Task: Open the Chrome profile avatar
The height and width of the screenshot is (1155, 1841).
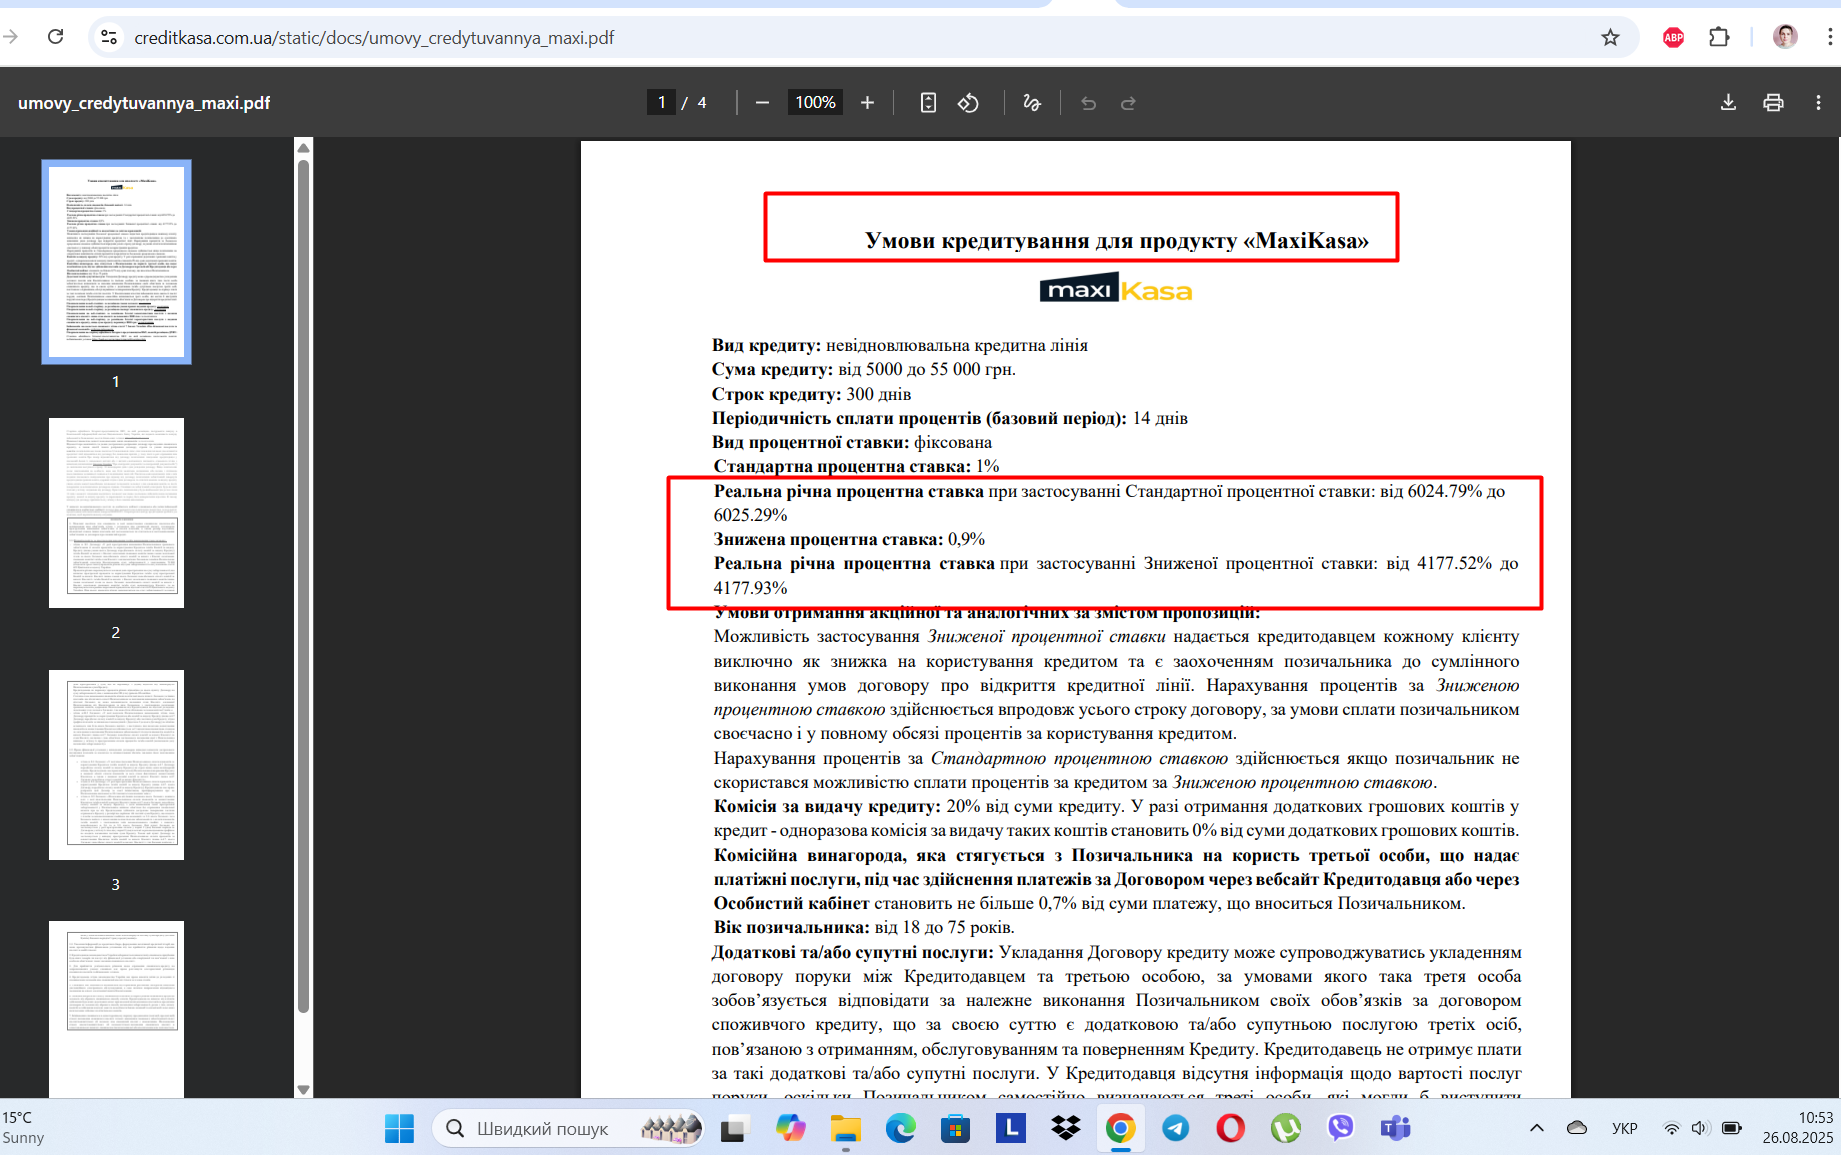Action: (1785, 37)
